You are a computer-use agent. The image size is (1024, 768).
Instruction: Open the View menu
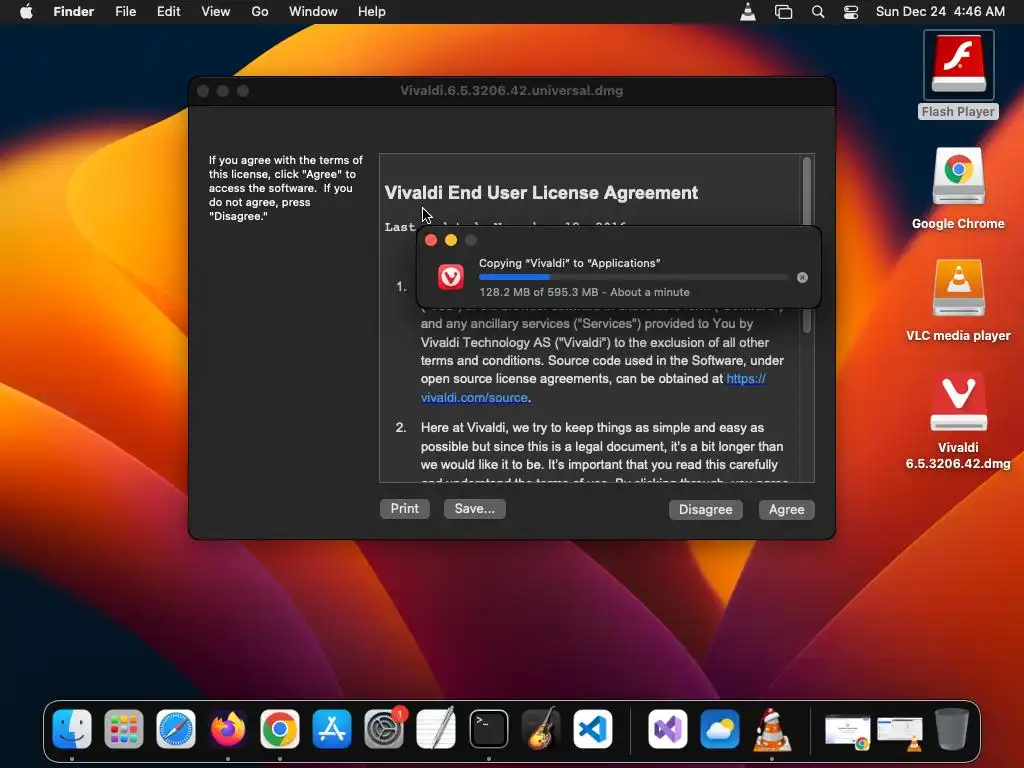pyautogui.click(x=216, y=12)
